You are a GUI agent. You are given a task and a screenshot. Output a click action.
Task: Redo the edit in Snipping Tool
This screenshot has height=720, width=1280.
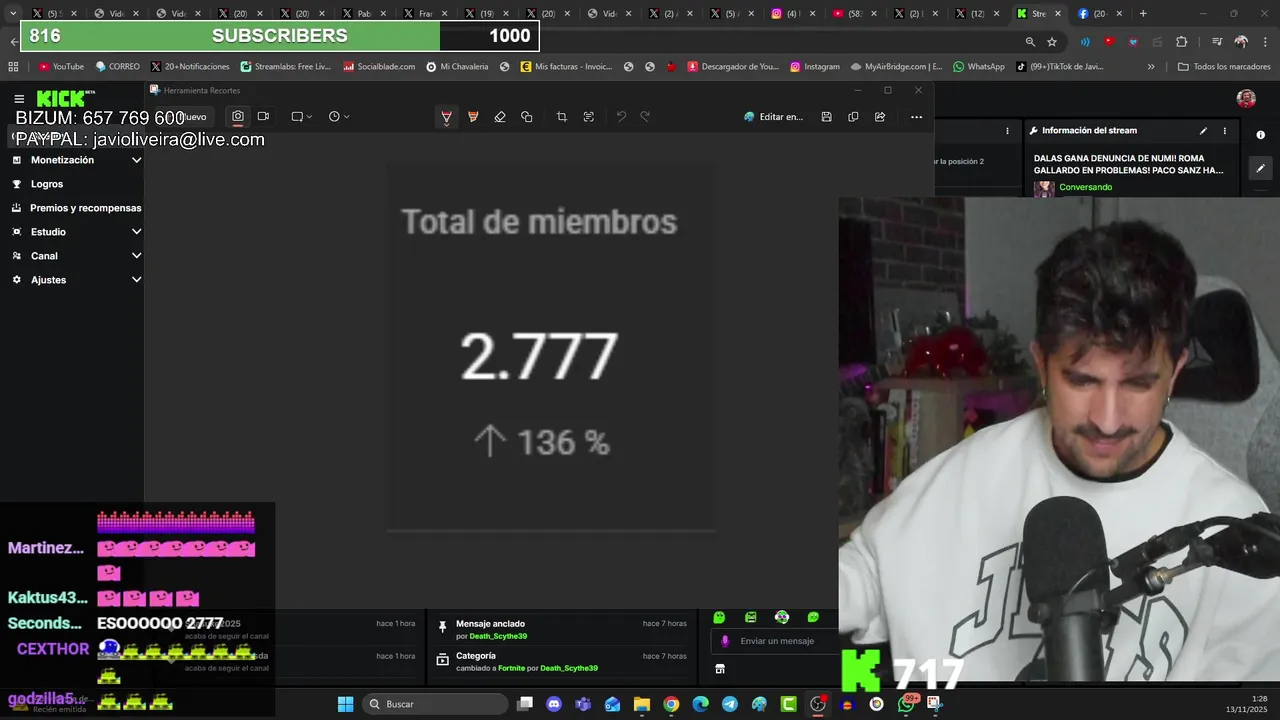coord(645,117)
